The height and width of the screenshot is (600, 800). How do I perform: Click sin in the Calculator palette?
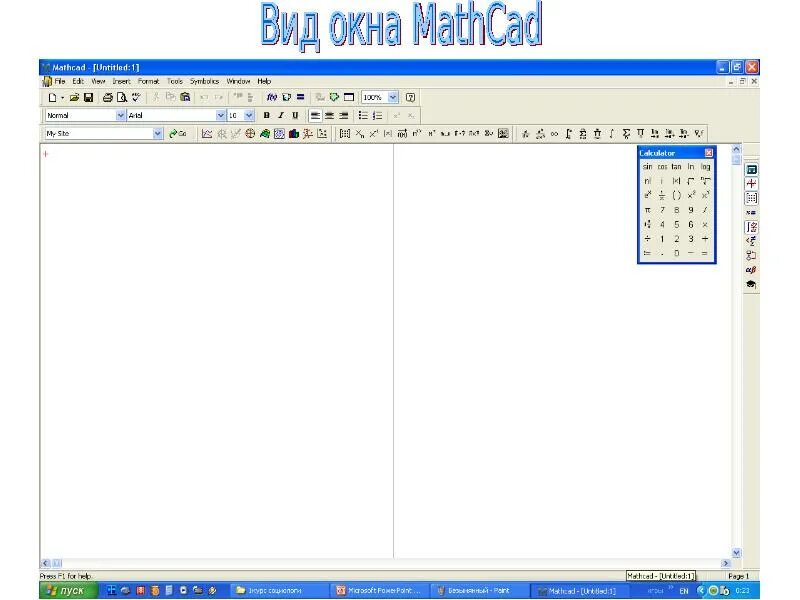coord(647,167)
